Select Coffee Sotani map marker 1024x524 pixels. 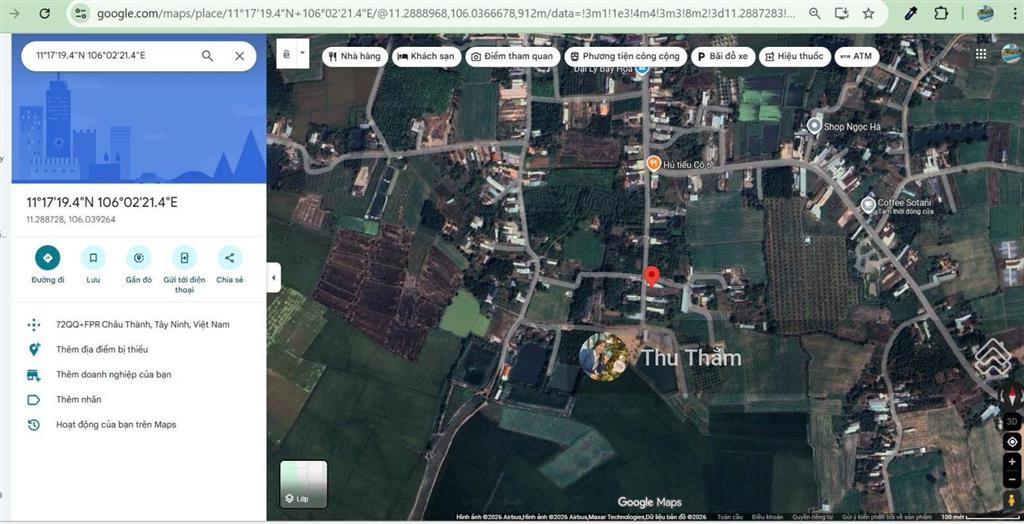[x=868, y=205]
